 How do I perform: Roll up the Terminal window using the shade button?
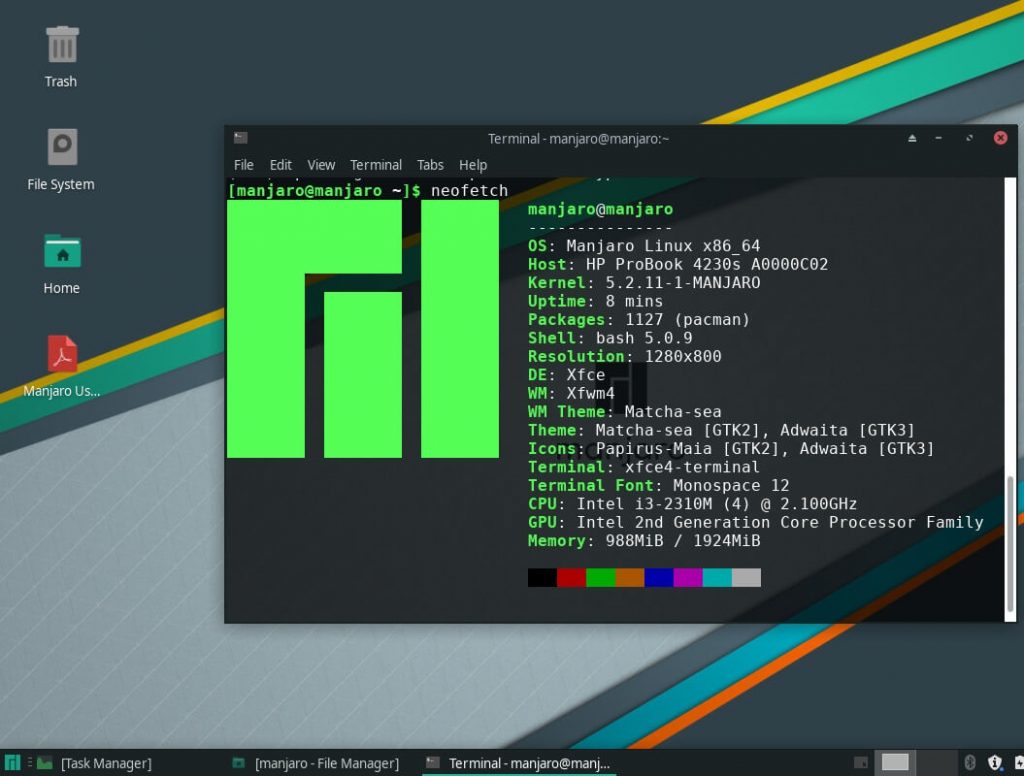[x=912, y=138]
